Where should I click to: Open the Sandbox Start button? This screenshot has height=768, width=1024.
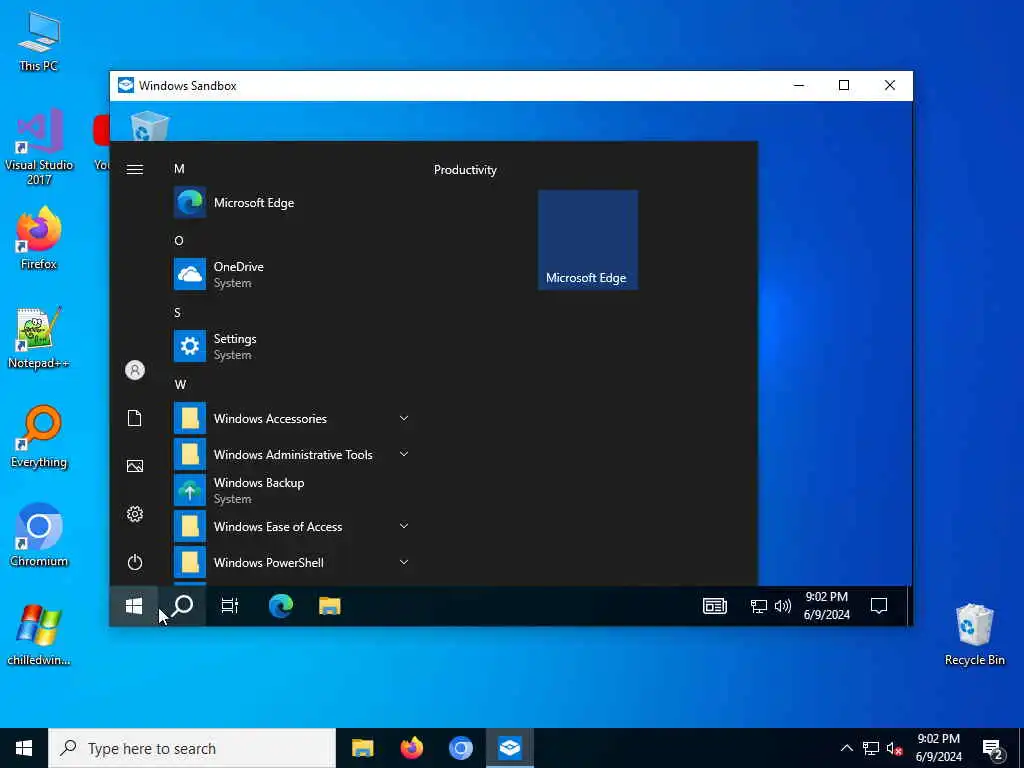(134, 606)
